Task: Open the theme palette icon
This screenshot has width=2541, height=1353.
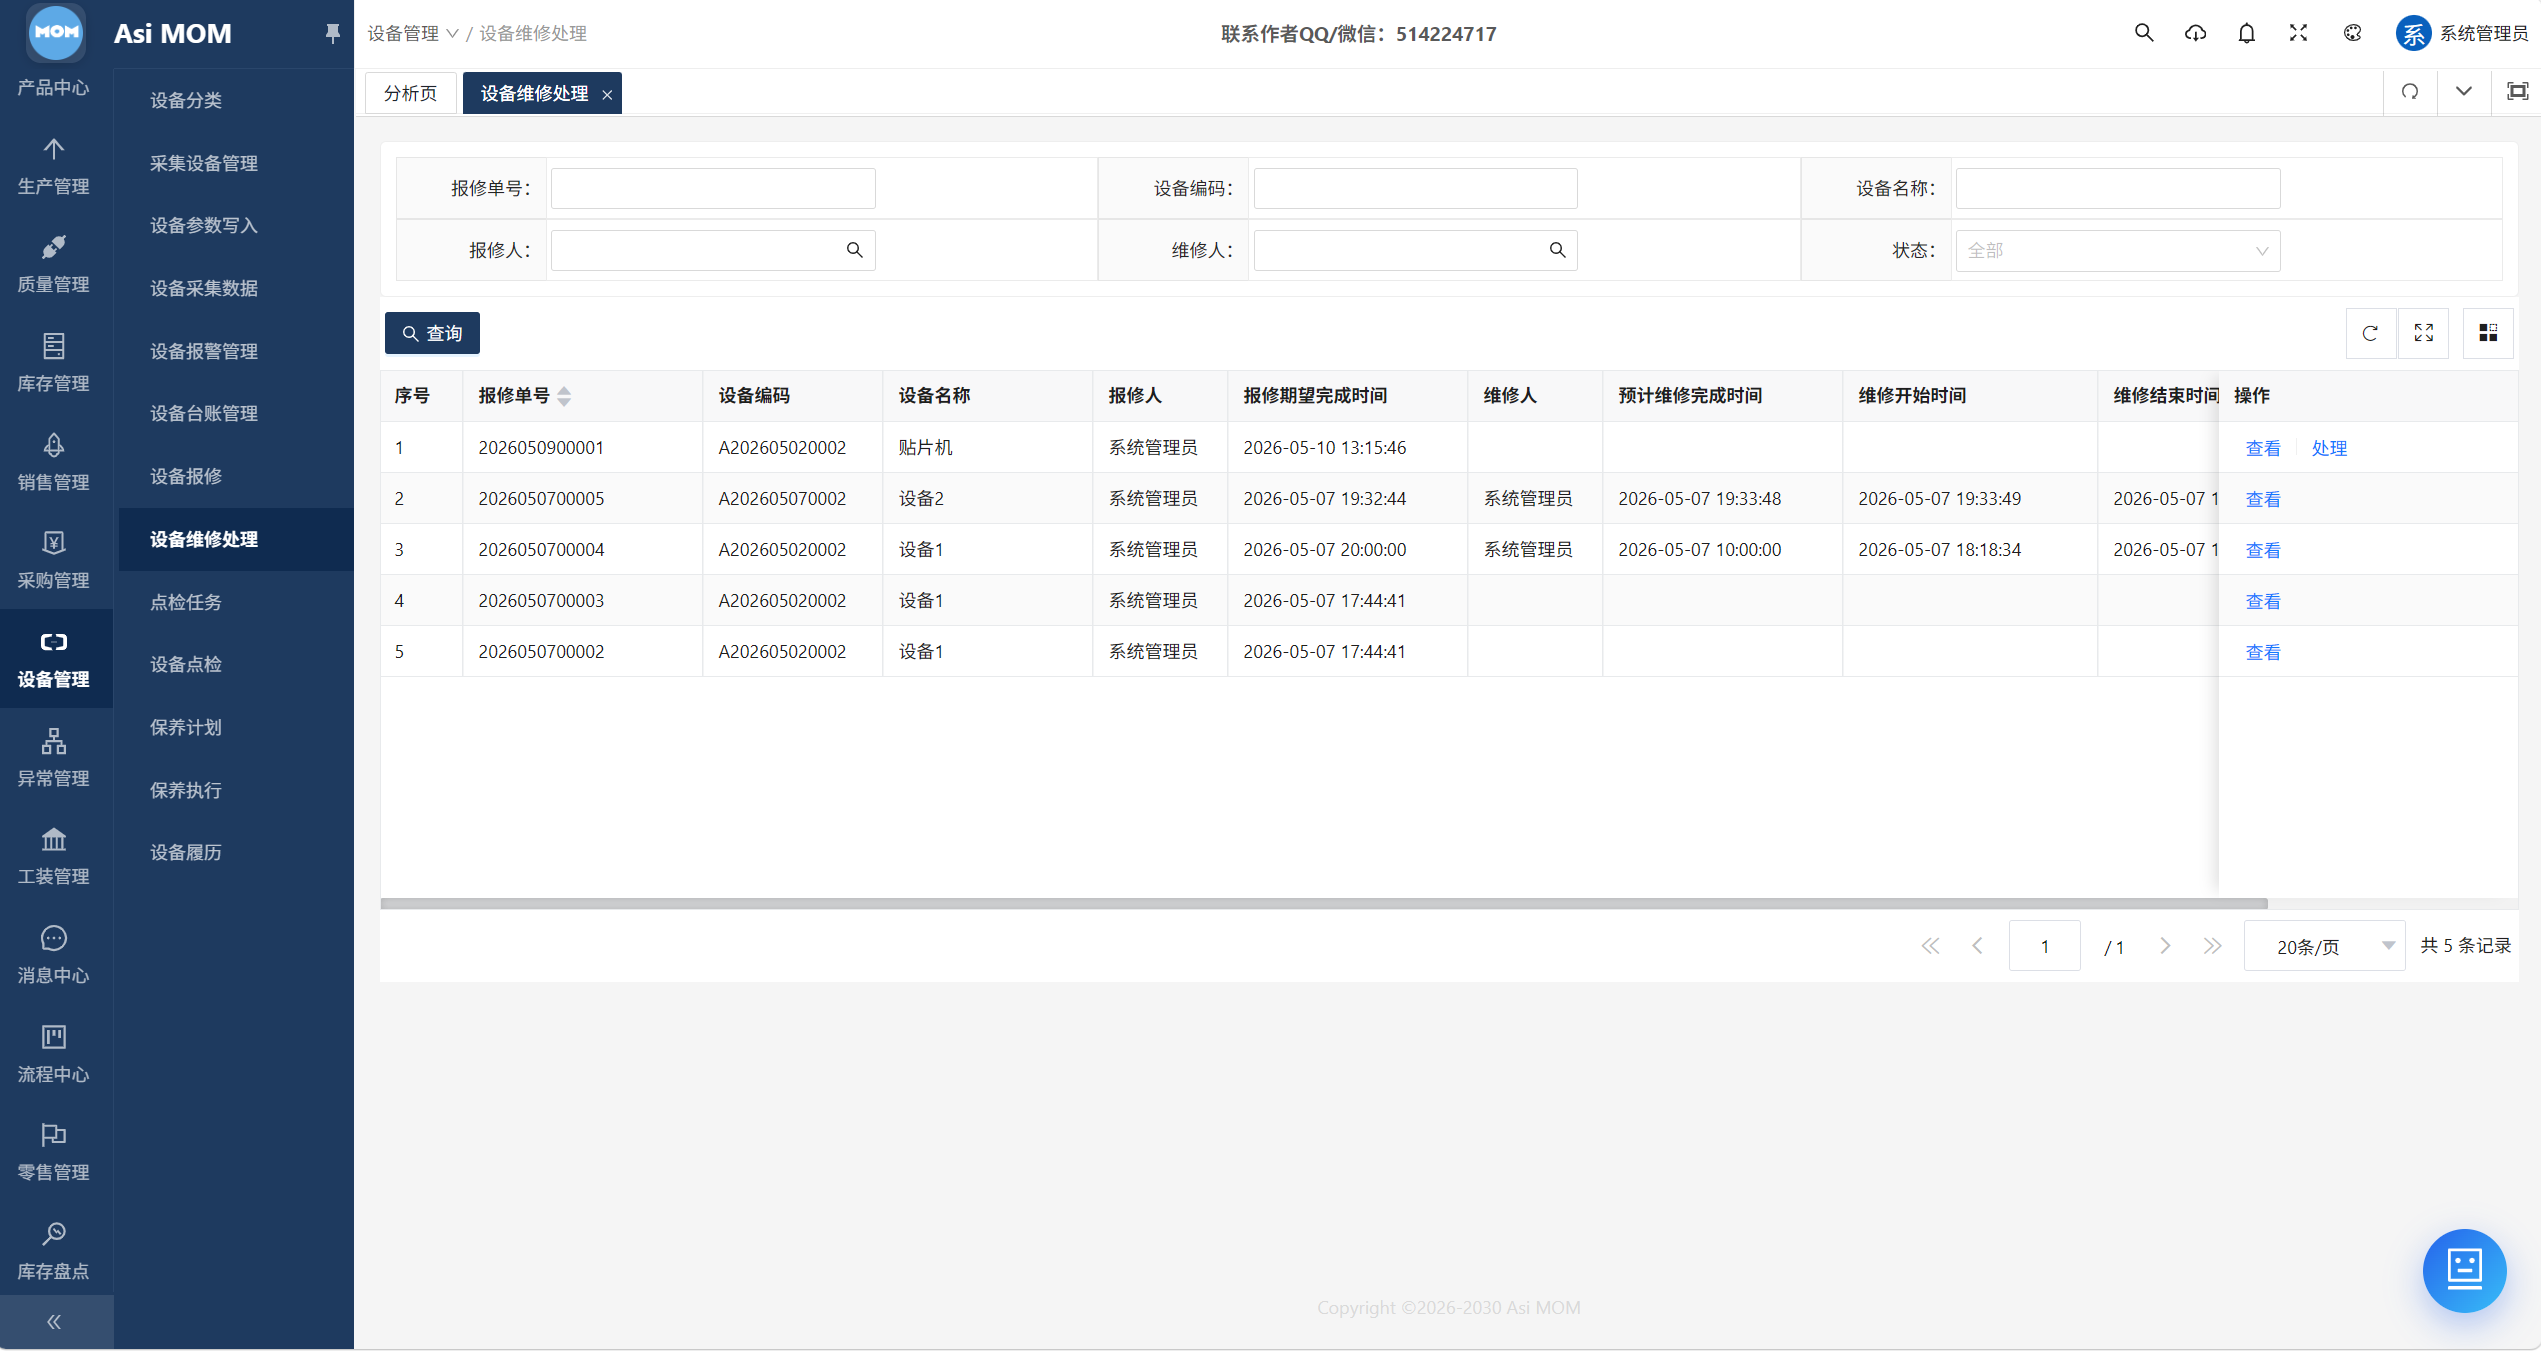Action: coord(2352,33)
